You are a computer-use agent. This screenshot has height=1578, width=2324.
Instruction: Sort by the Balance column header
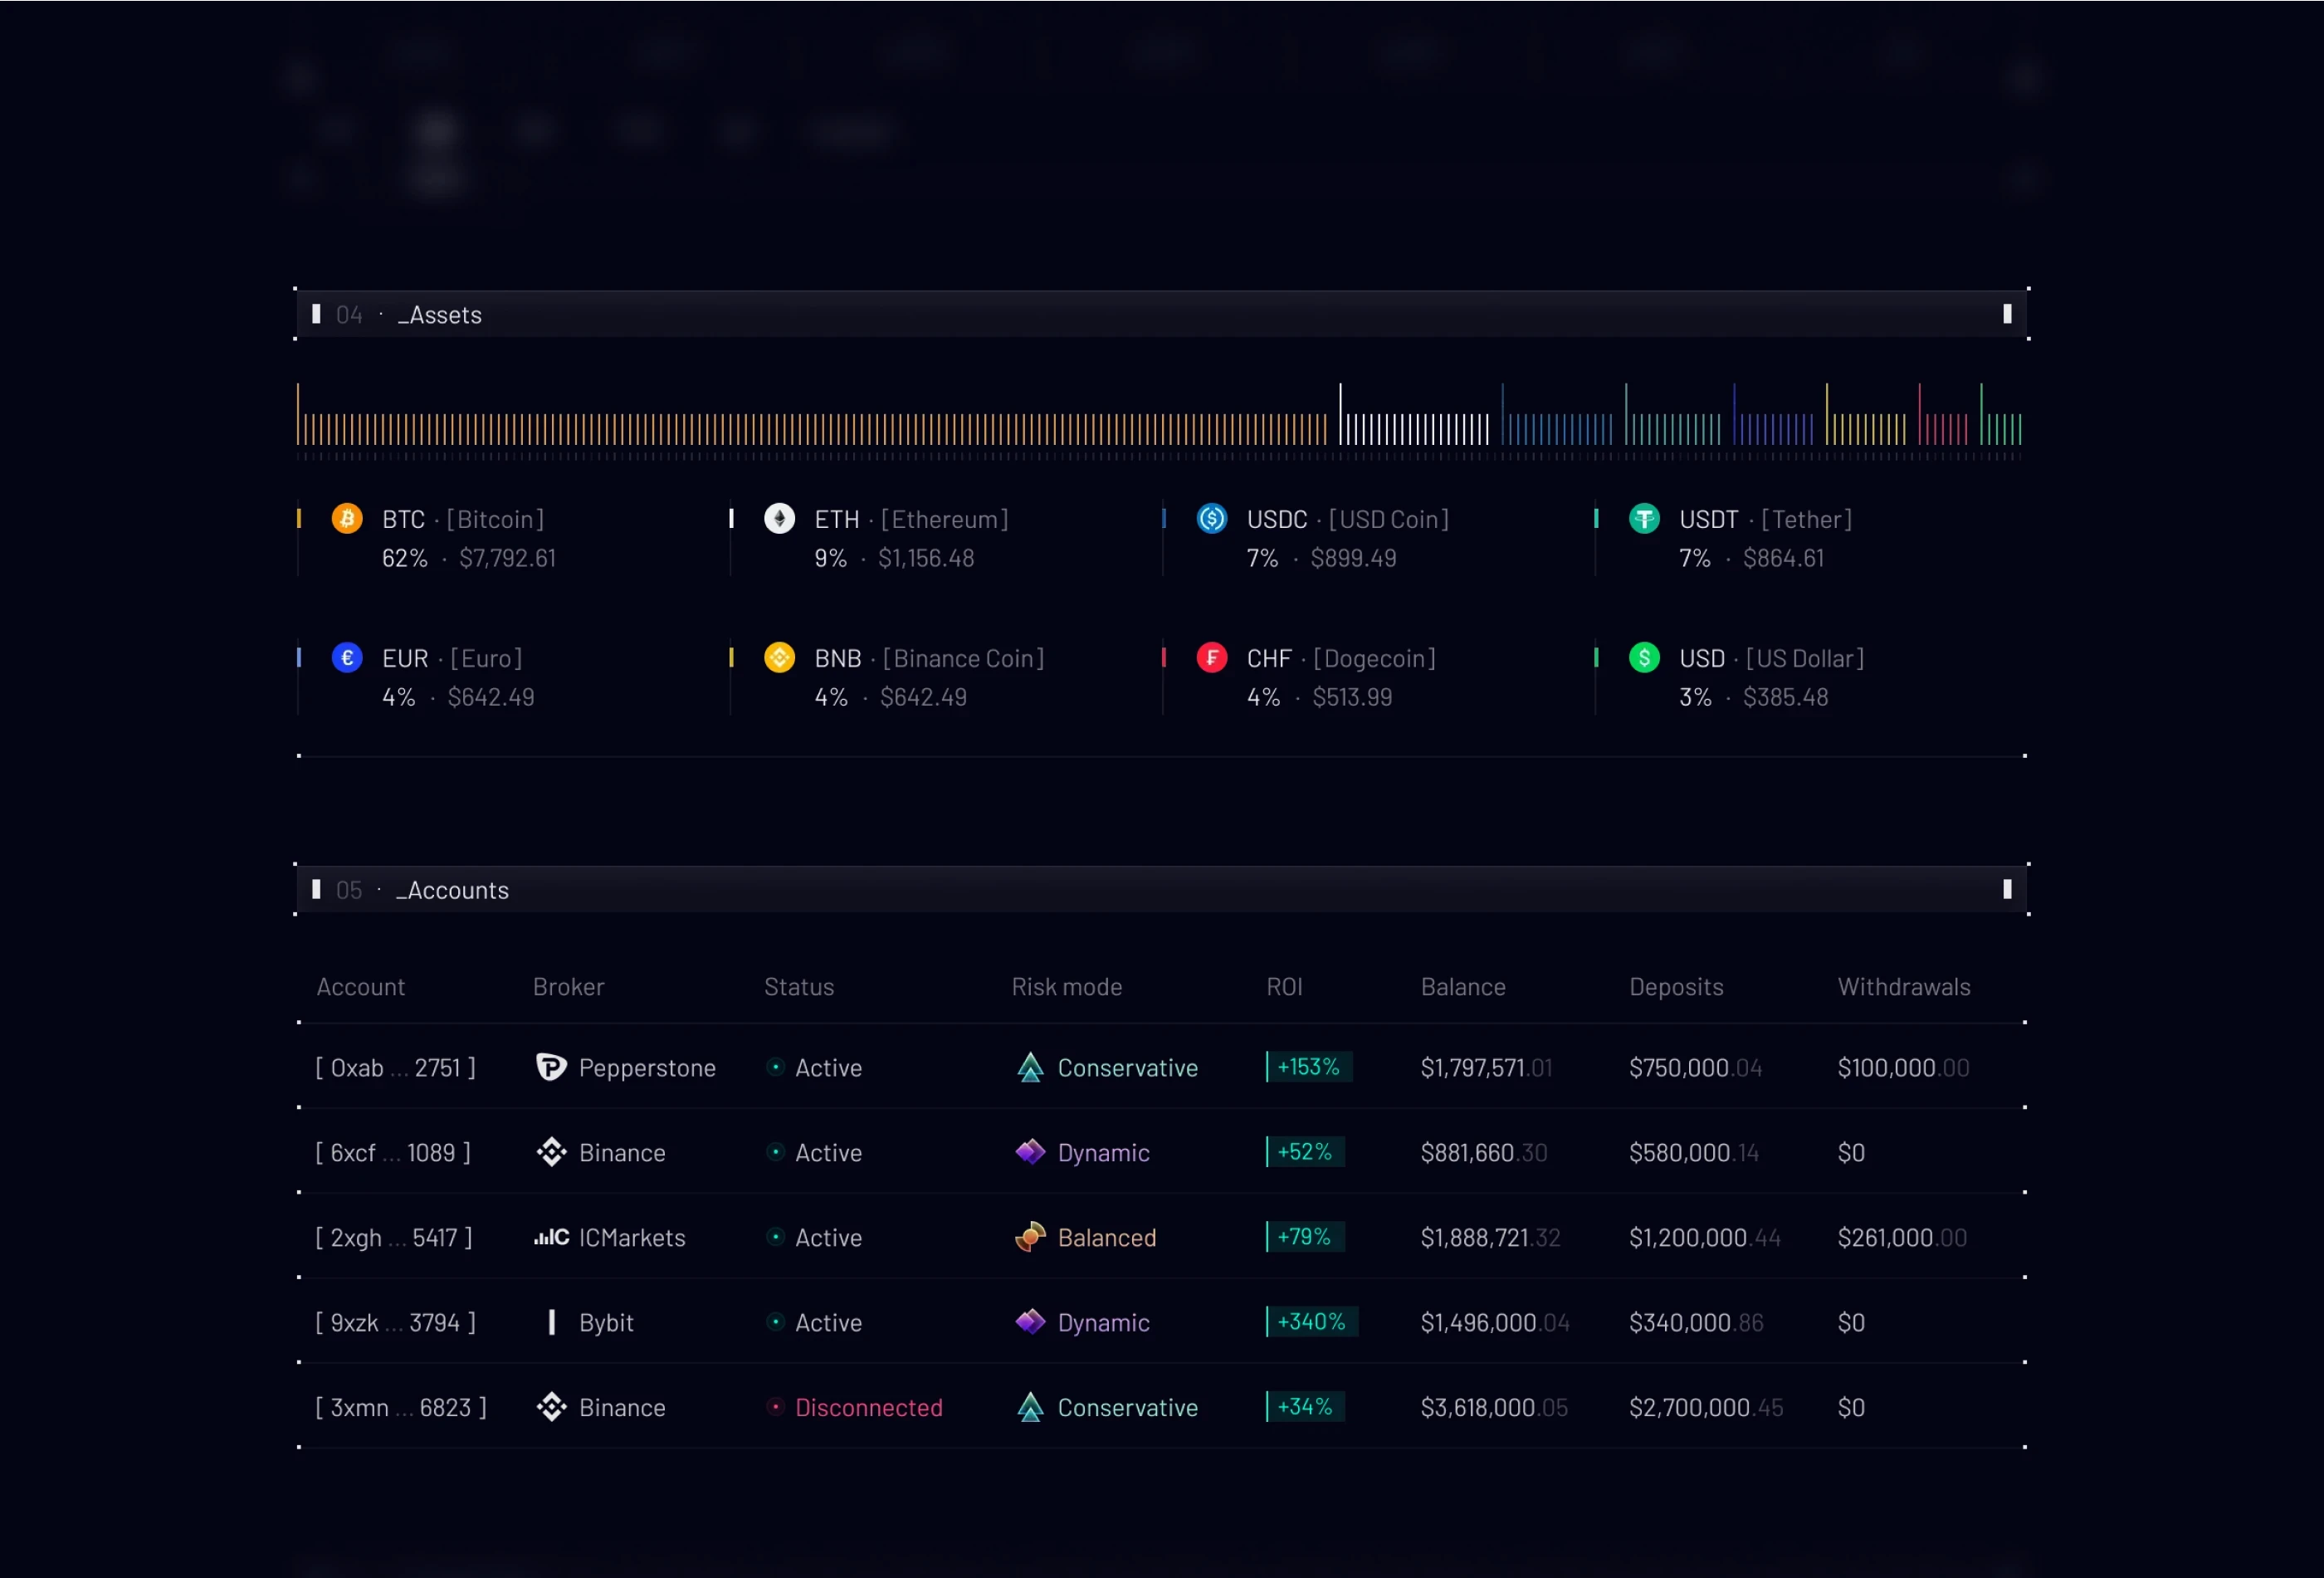tap(1463, 986)
